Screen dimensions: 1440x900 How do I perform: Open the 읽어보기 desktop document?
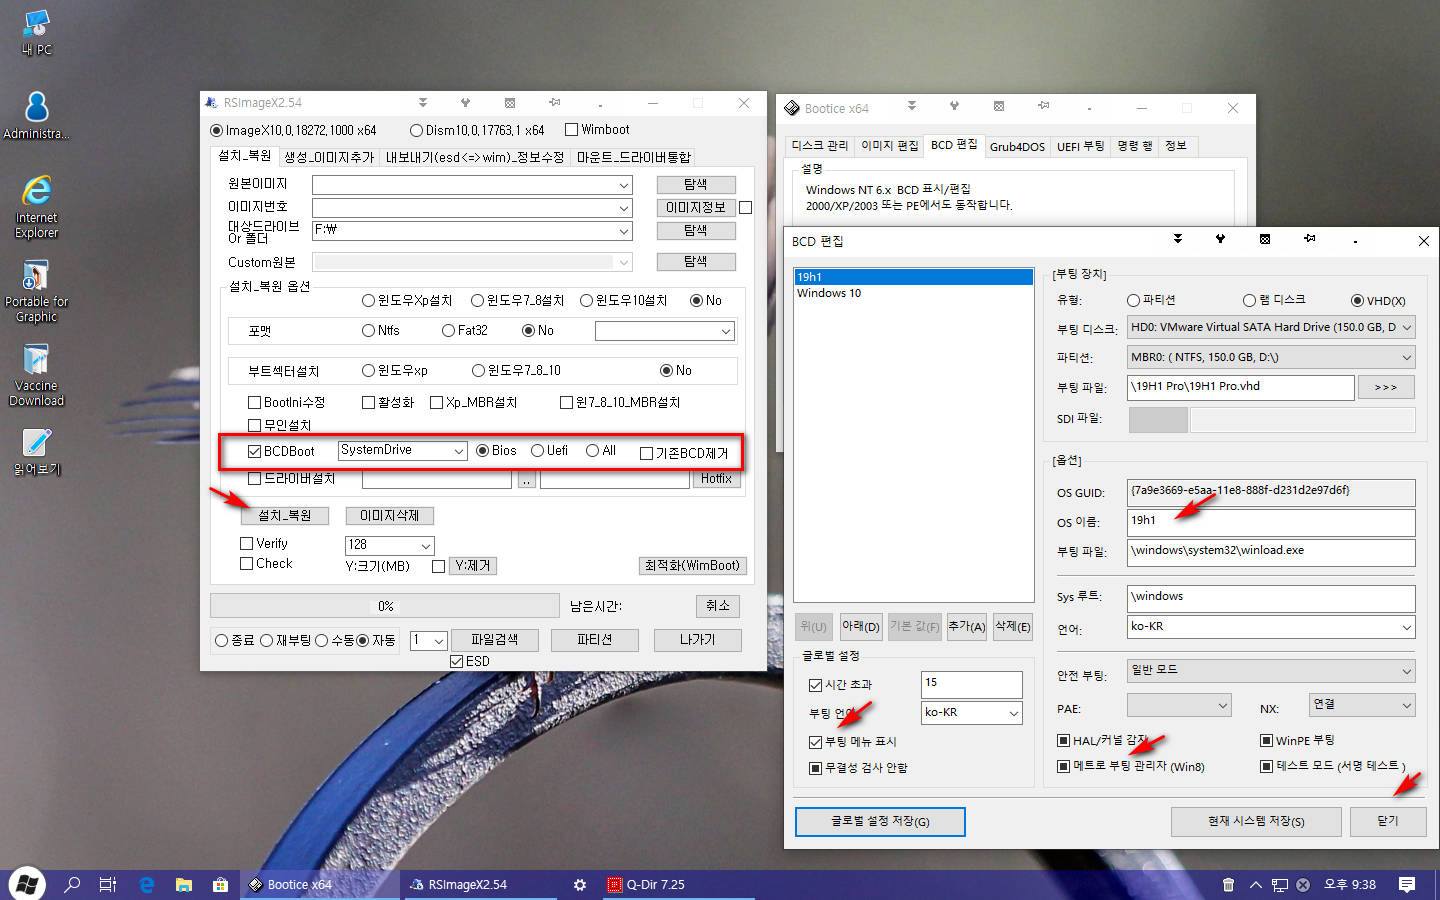[x=37, y=452]
